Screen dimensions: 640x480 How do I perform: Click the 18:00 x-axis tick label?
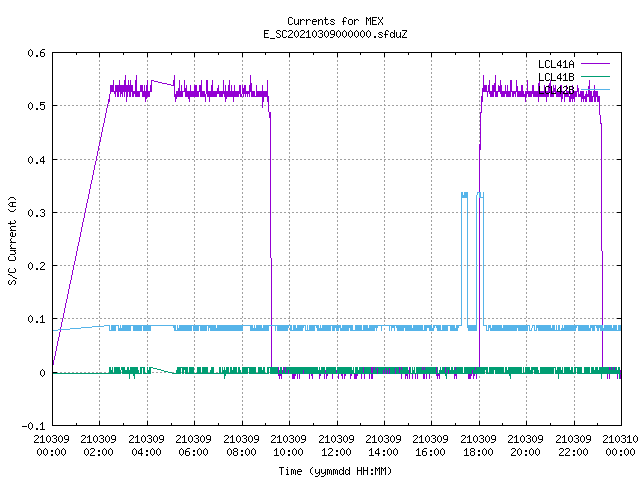[478, 452]
